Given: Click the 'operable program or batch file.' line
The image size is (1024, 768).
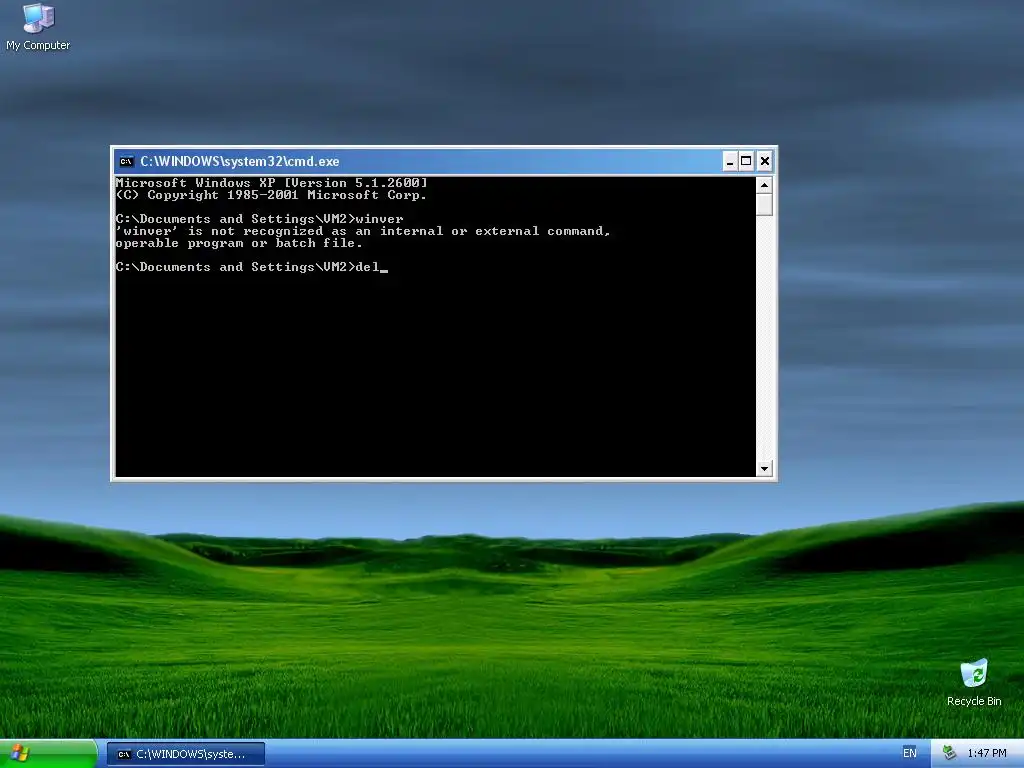Looking at the screenshot, I should pyautogui.click(x=239, y=243).
